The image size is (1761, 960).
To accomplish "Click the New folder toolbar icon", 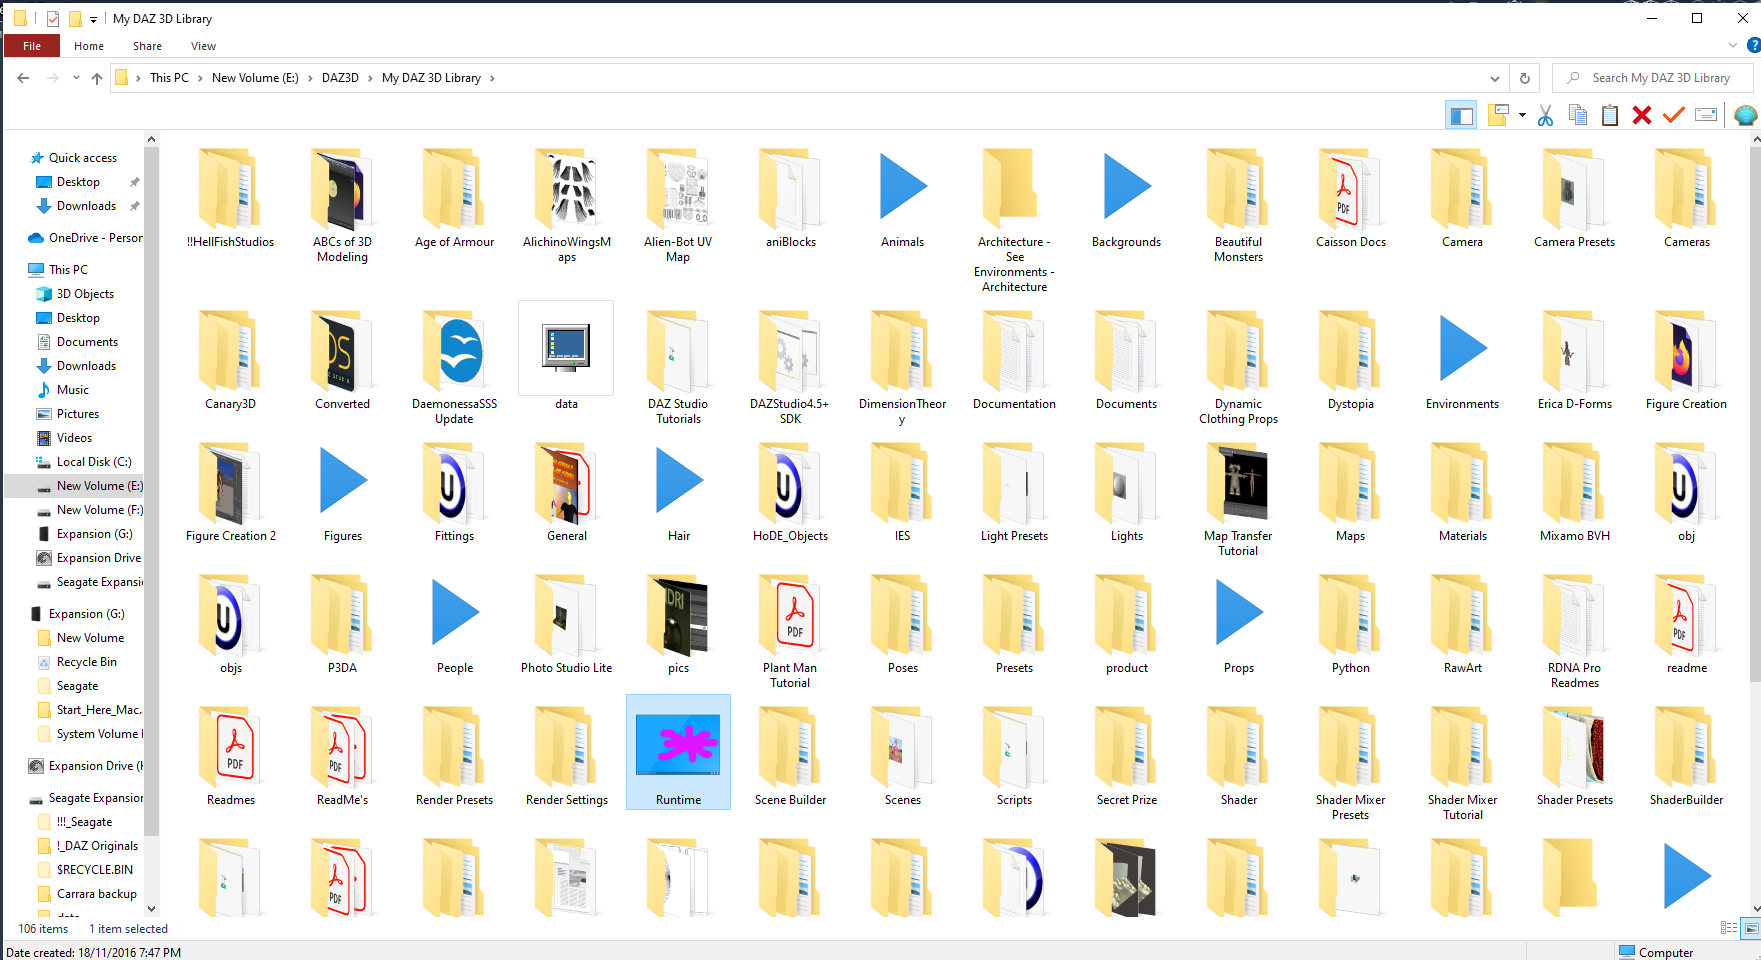I will coord(1497,116).
